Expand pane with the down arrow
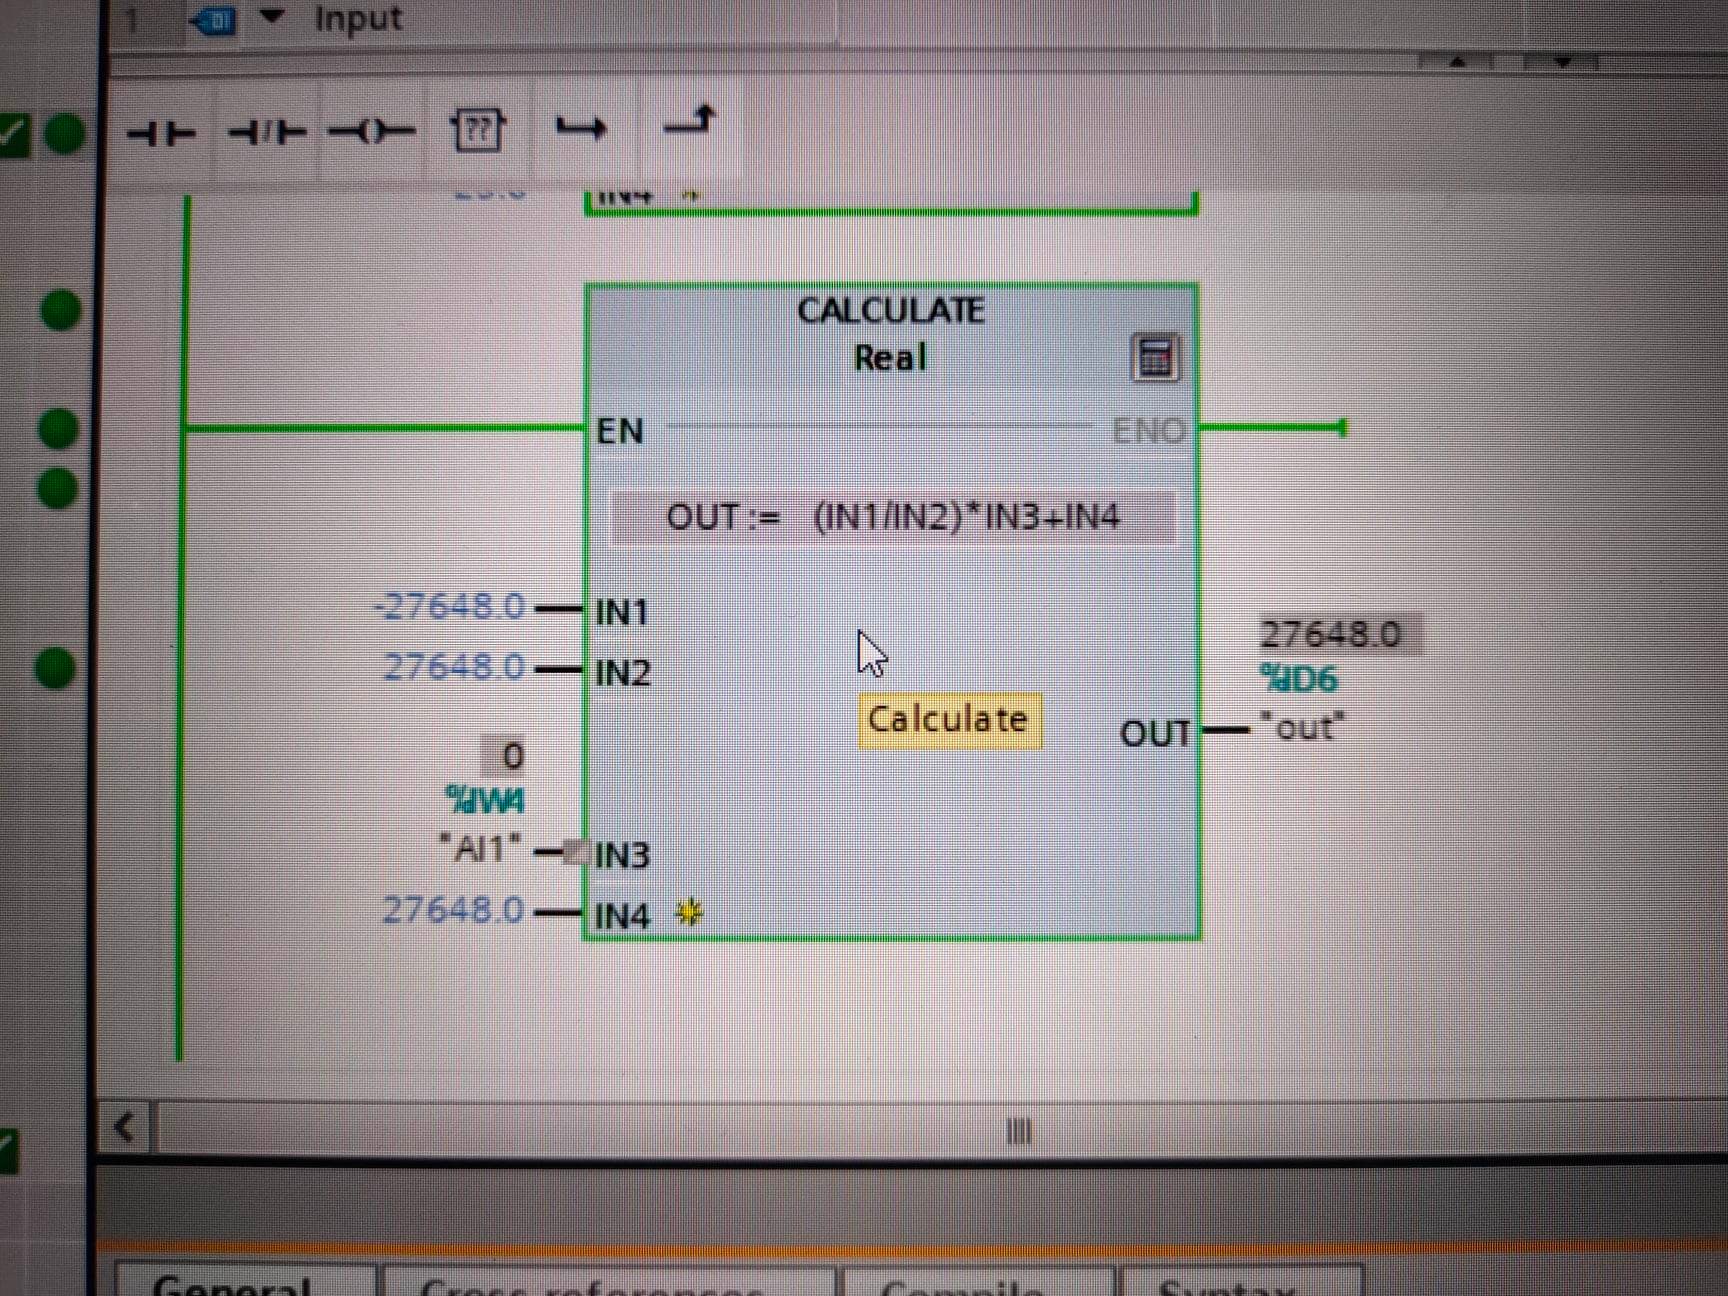Image resolution: width=1728 pixels, height=1296 pixels. [x=1562, y=62]
